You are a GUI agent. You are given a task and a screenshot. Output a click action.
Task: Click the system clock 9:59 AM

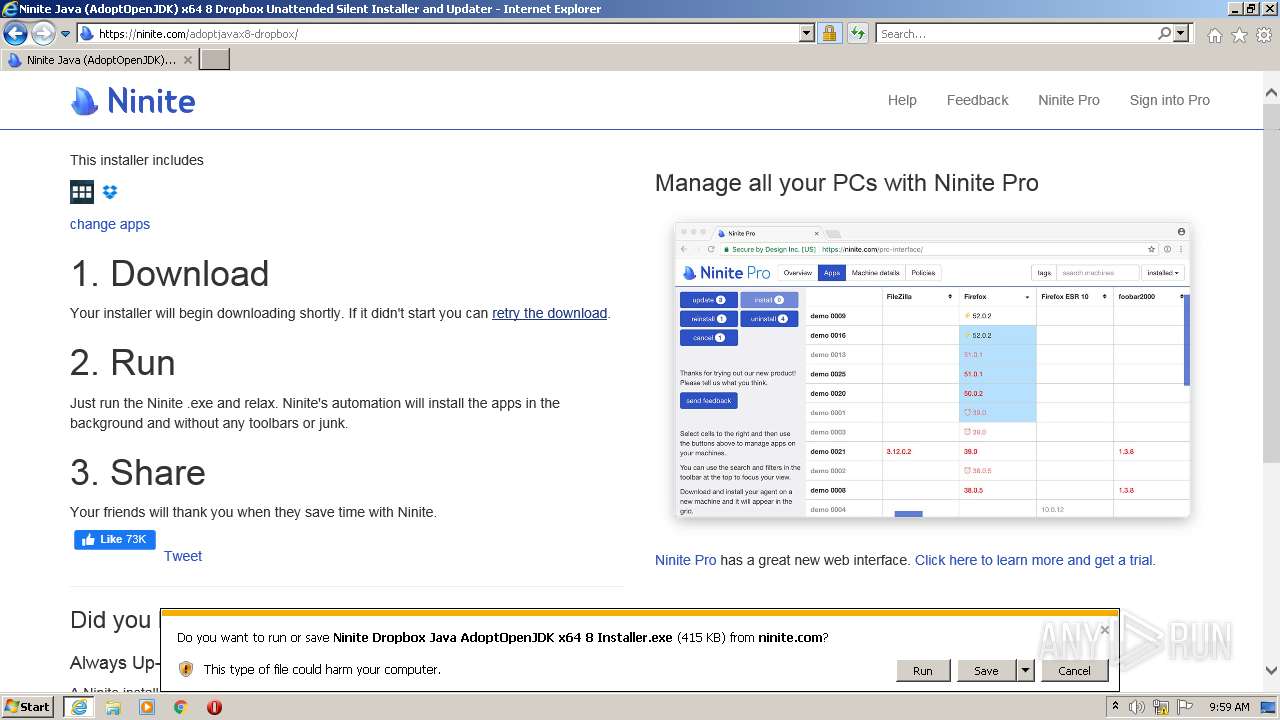[1229, 707]
